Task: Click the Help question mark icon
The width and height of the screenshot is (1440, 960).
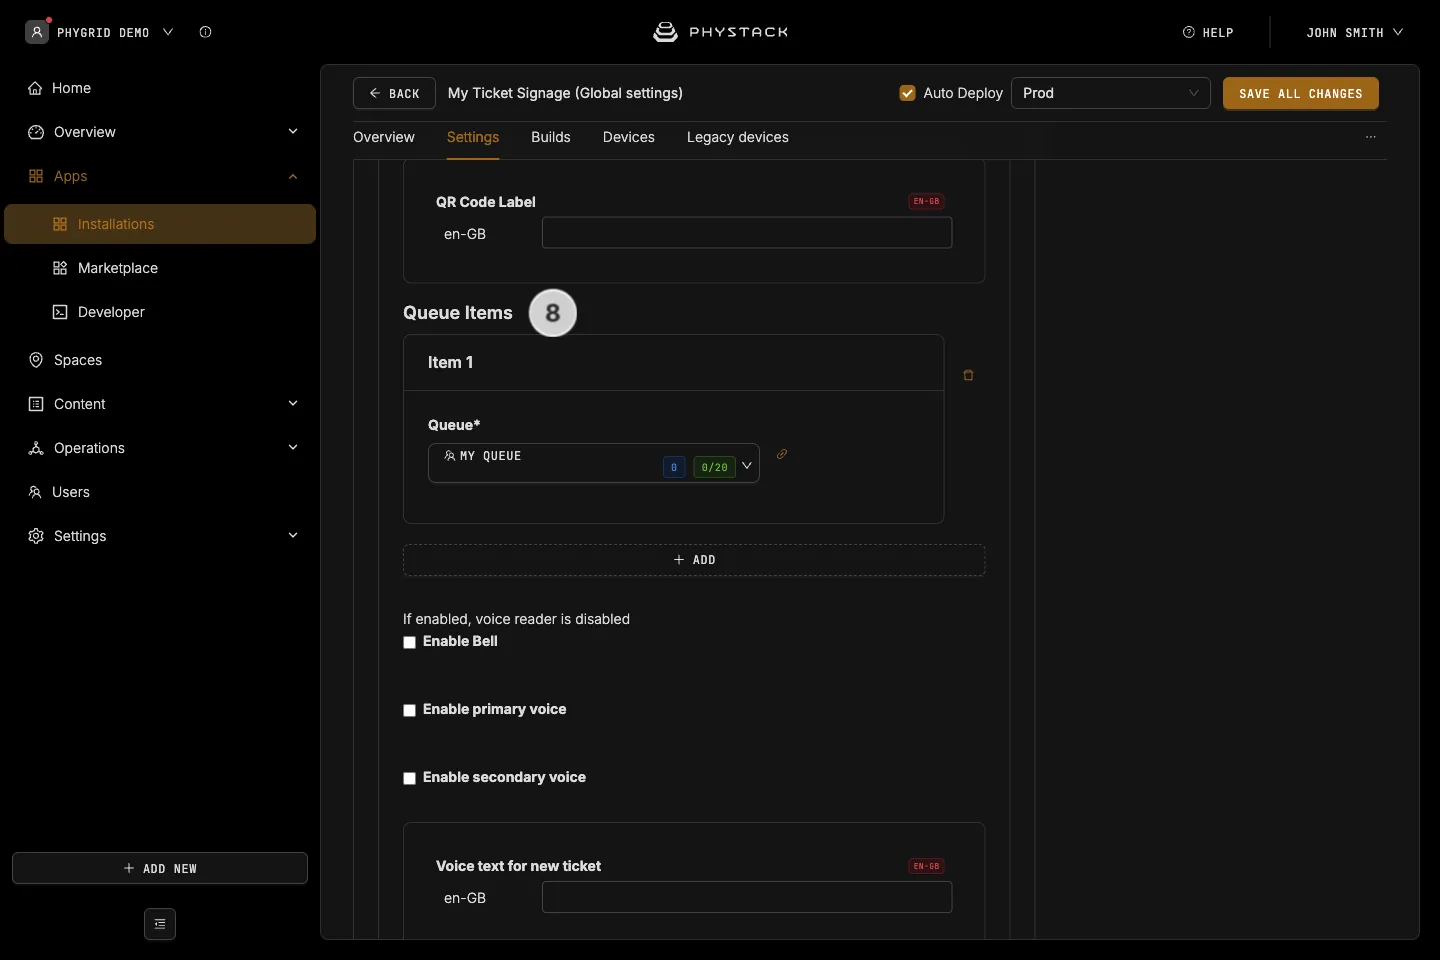Action: tap(1189, 32)
